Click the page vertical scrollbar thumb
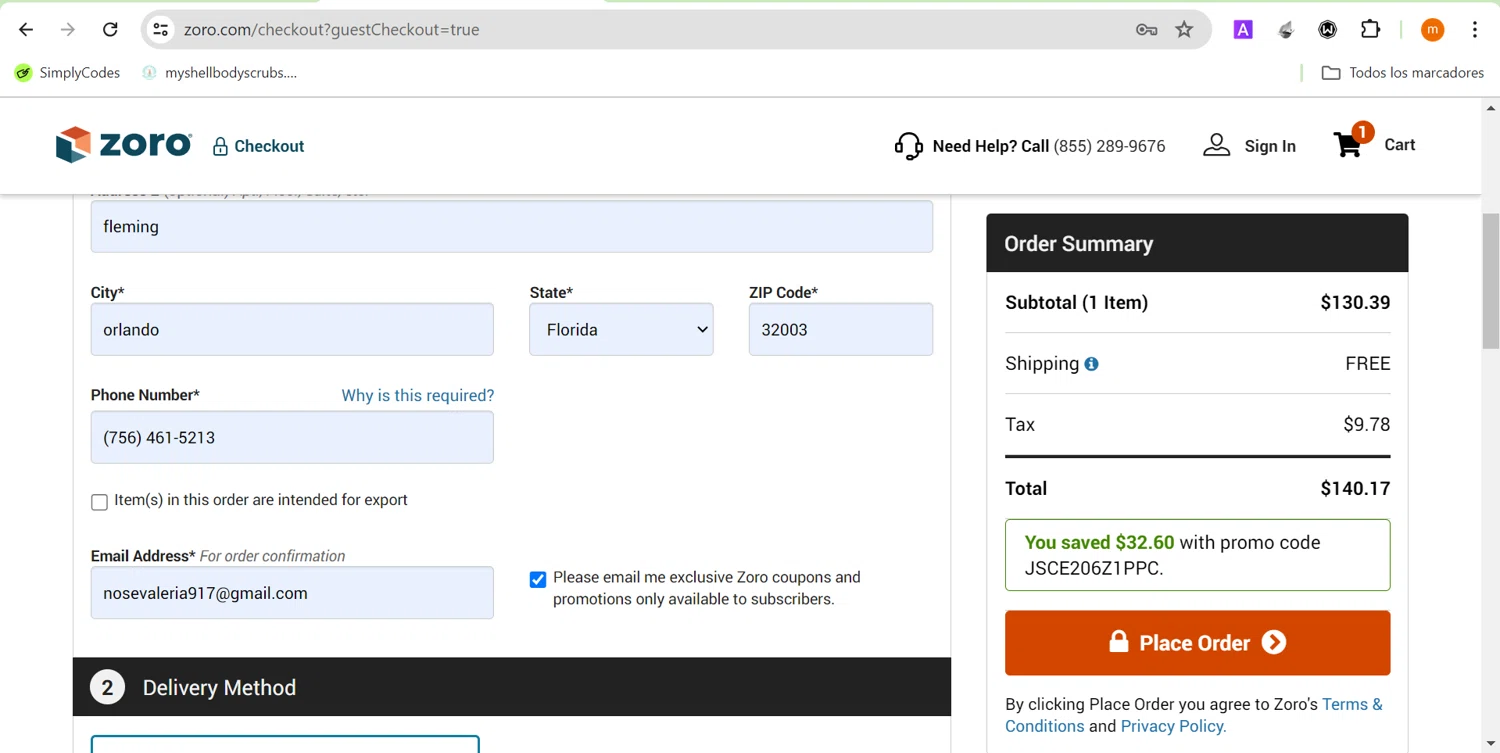The height and width of the screenshot is (753, 1500). click(1490, 280)
